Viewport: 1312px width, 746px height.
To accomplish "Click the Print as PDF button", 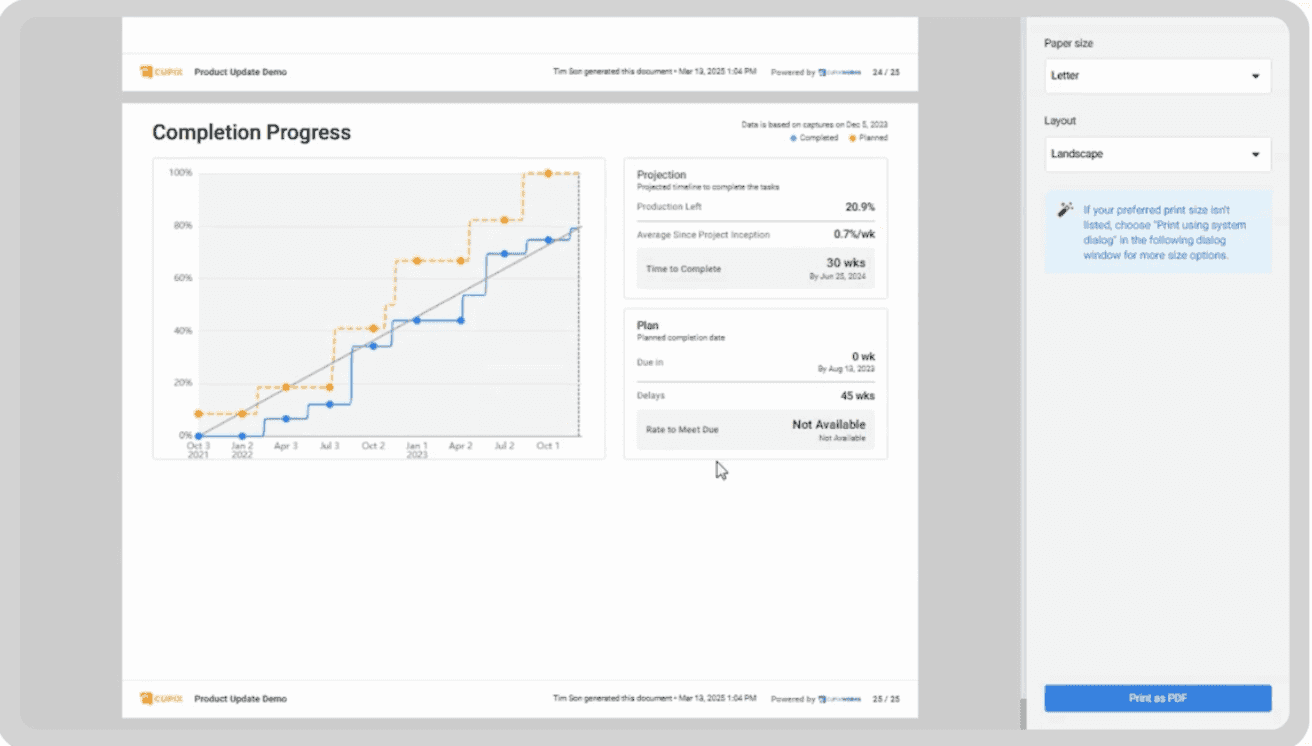I will [x=1157, y=698].
